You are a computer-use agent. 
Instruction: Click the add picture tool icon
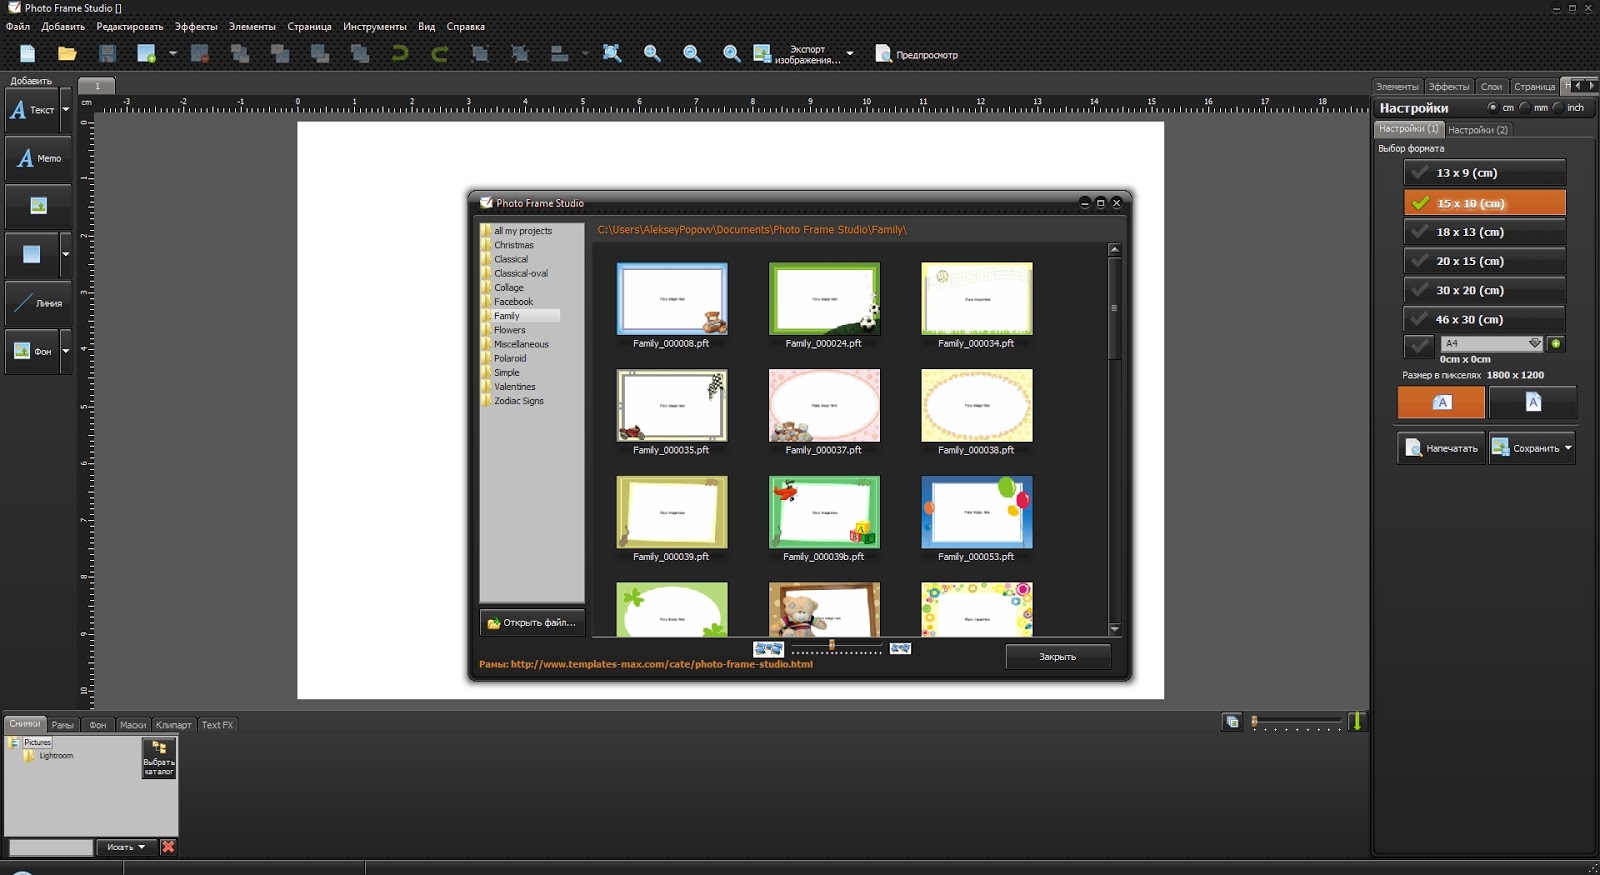click(38, 206)
